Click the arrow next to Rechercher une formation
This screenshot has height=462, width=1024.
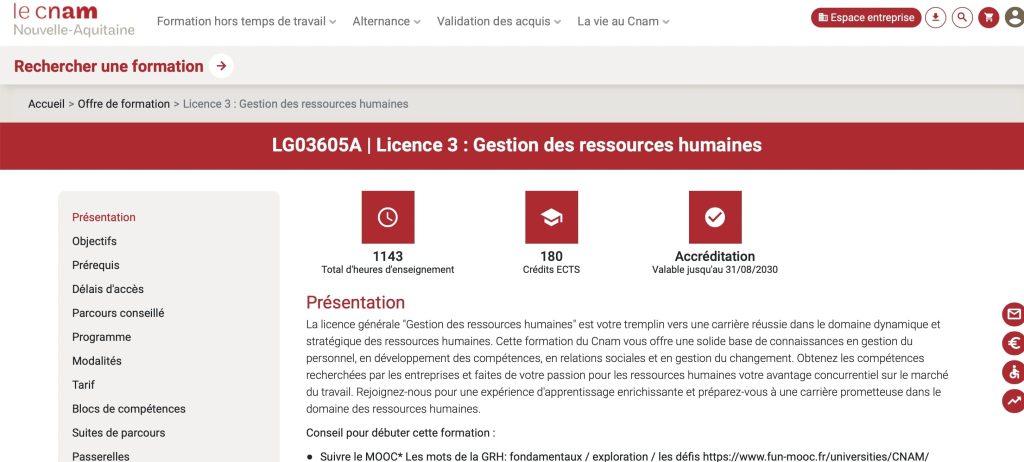221,66
